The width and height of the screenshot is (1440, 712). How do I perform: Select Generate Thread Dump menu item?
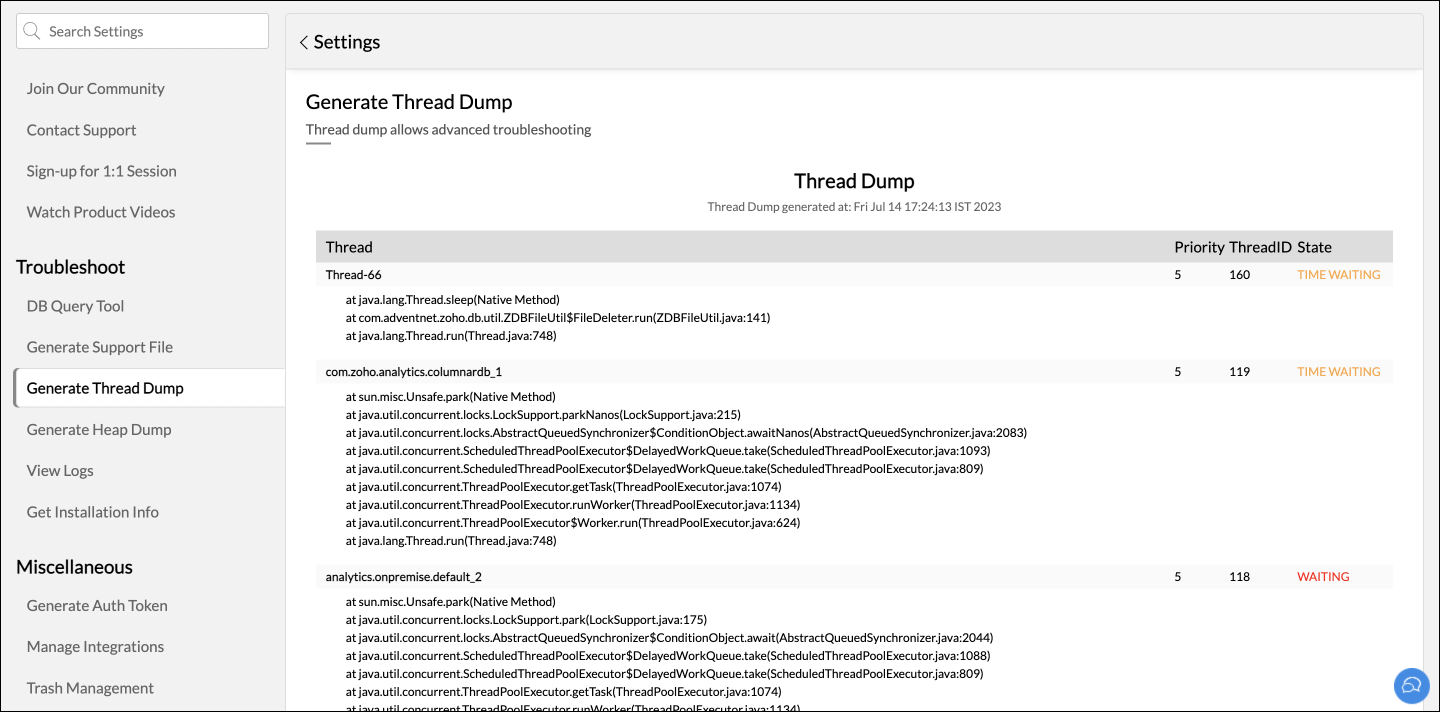coord(105,388)
